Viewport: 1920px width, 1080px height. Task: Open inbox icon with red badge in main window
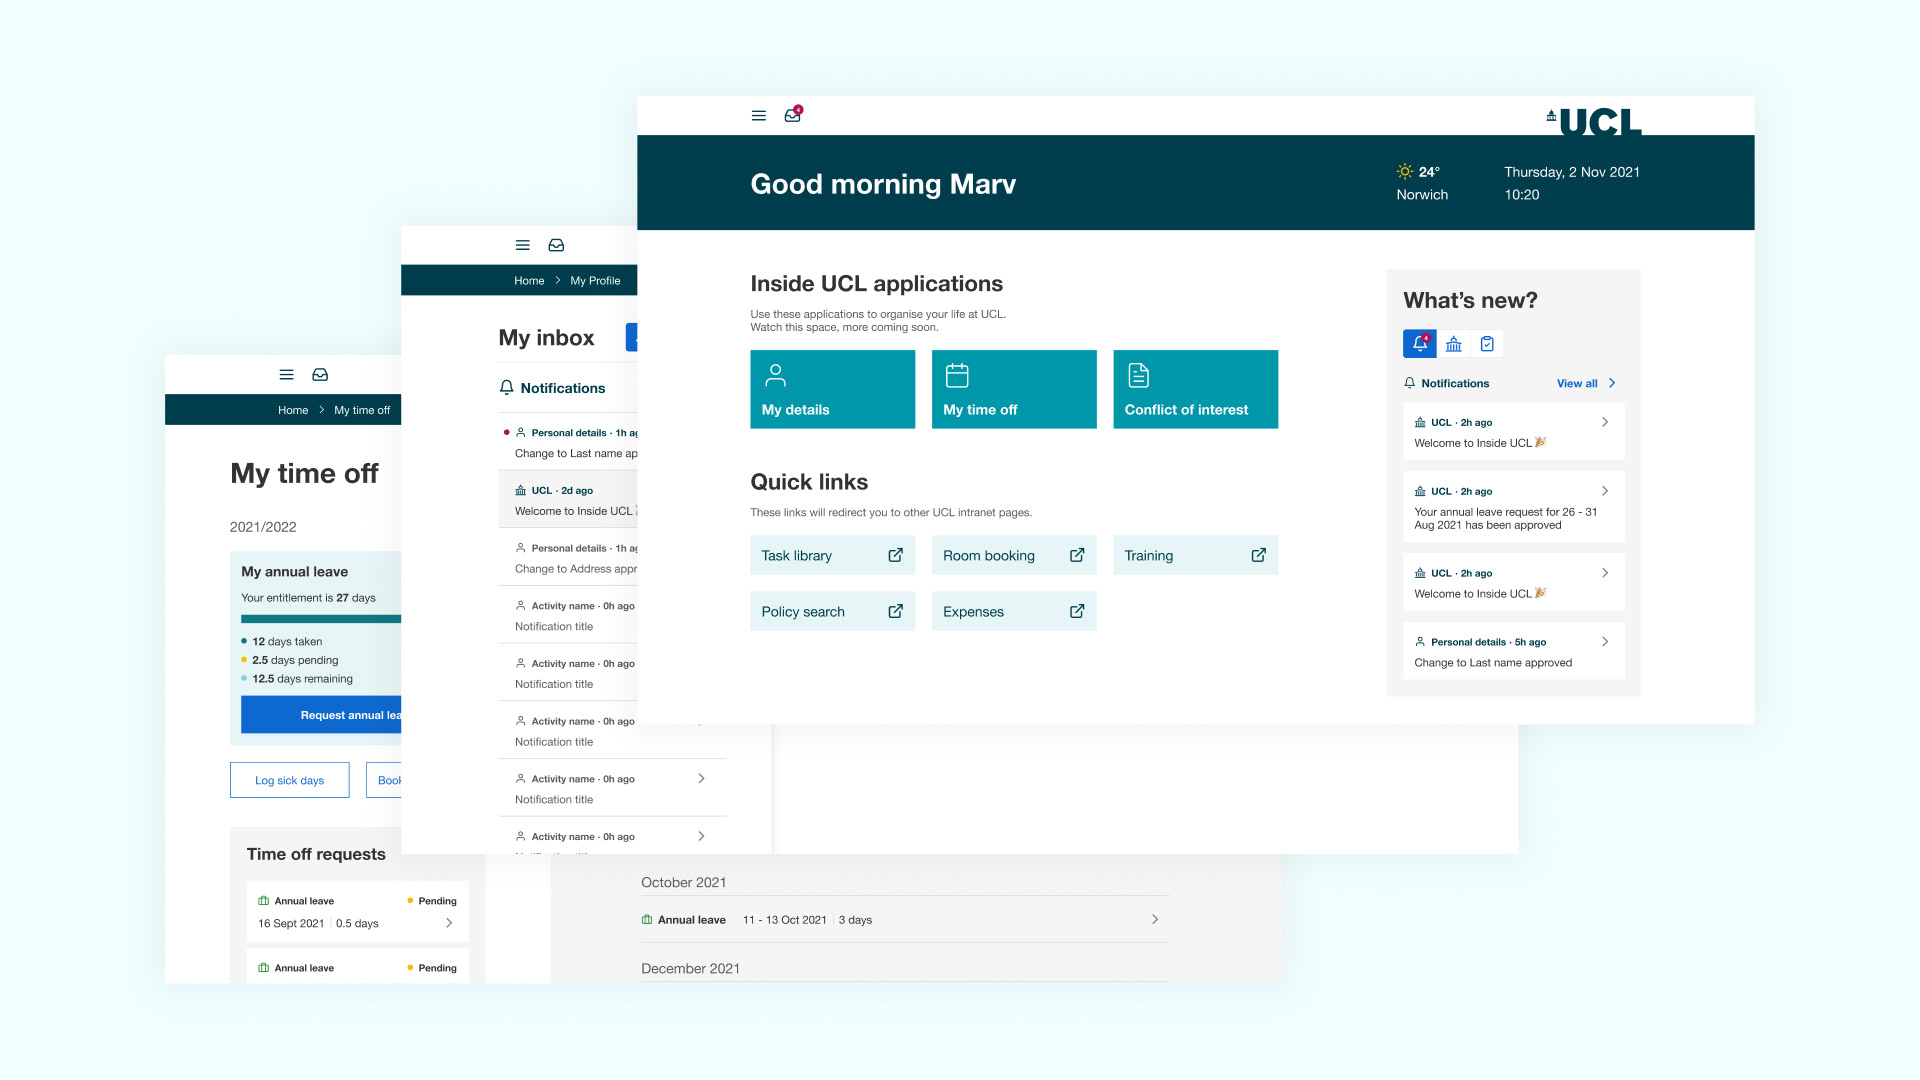(x=792, y=115)
